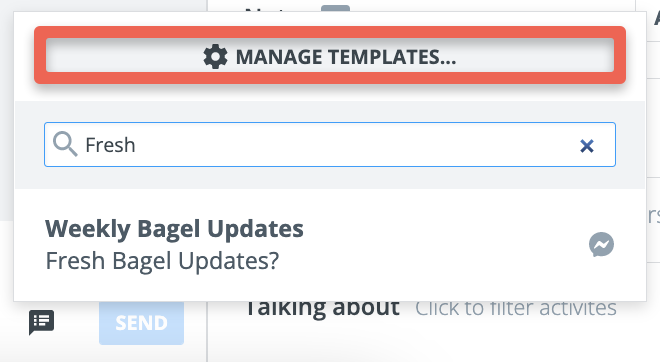The height and width of the screenshot is (362, 660).
Task: Click the cut-off letter A at top right
Action: pos(656,18)
